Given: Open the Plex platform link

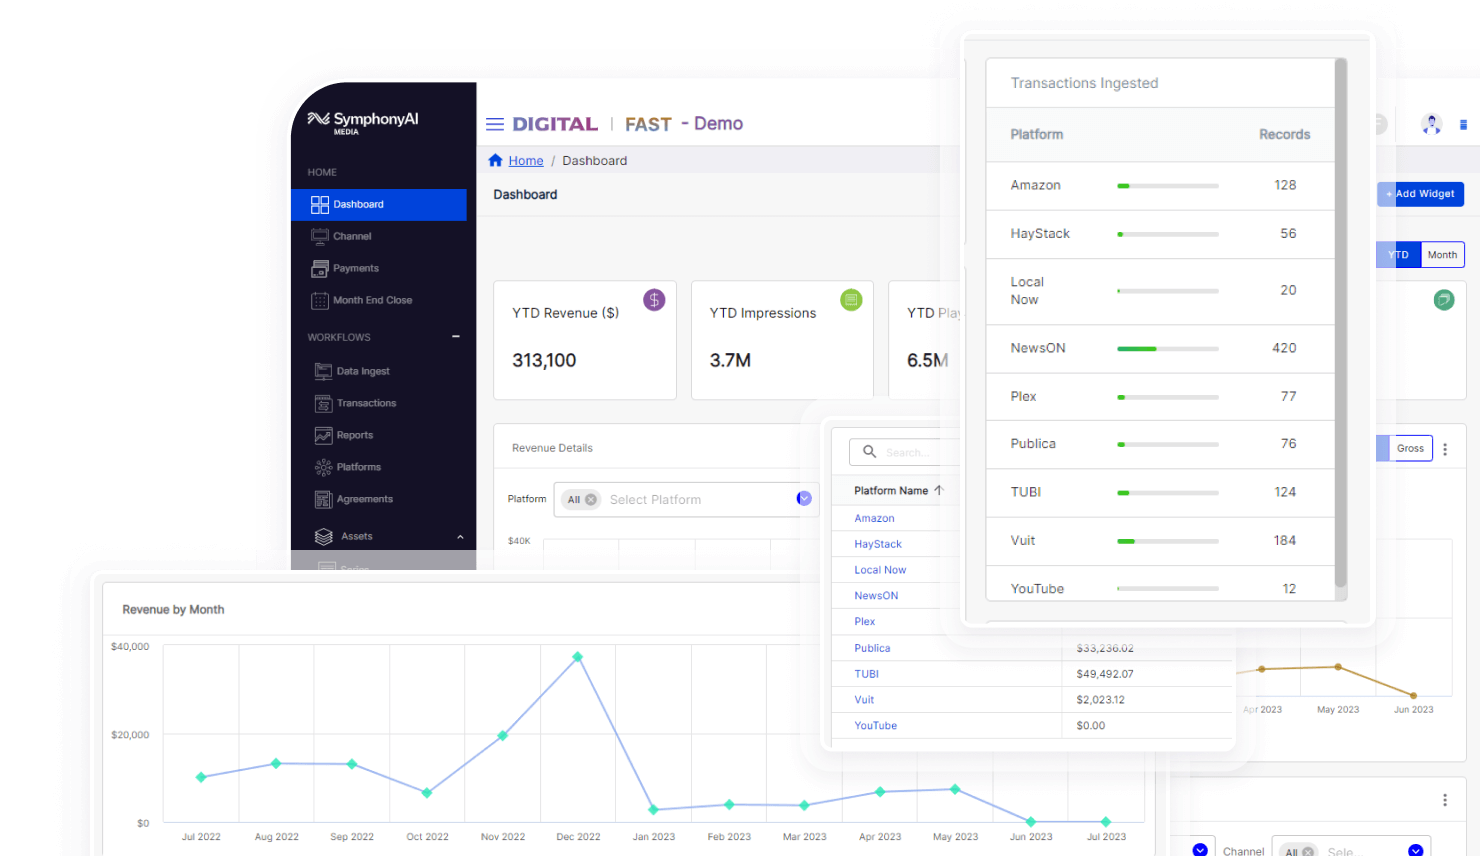Looking at the screenshot, I should pyautogui.click(x=865, y=622).
